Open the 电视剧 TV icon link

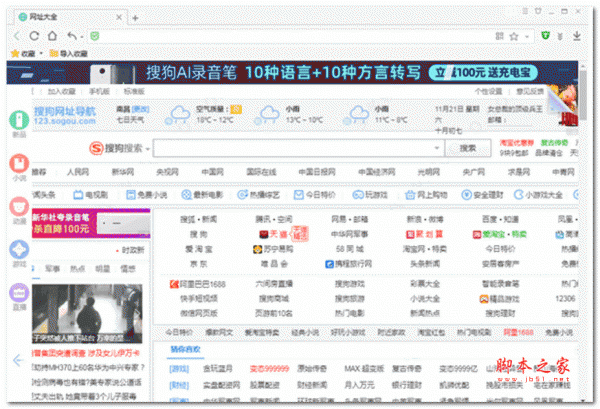click(91, 195)
